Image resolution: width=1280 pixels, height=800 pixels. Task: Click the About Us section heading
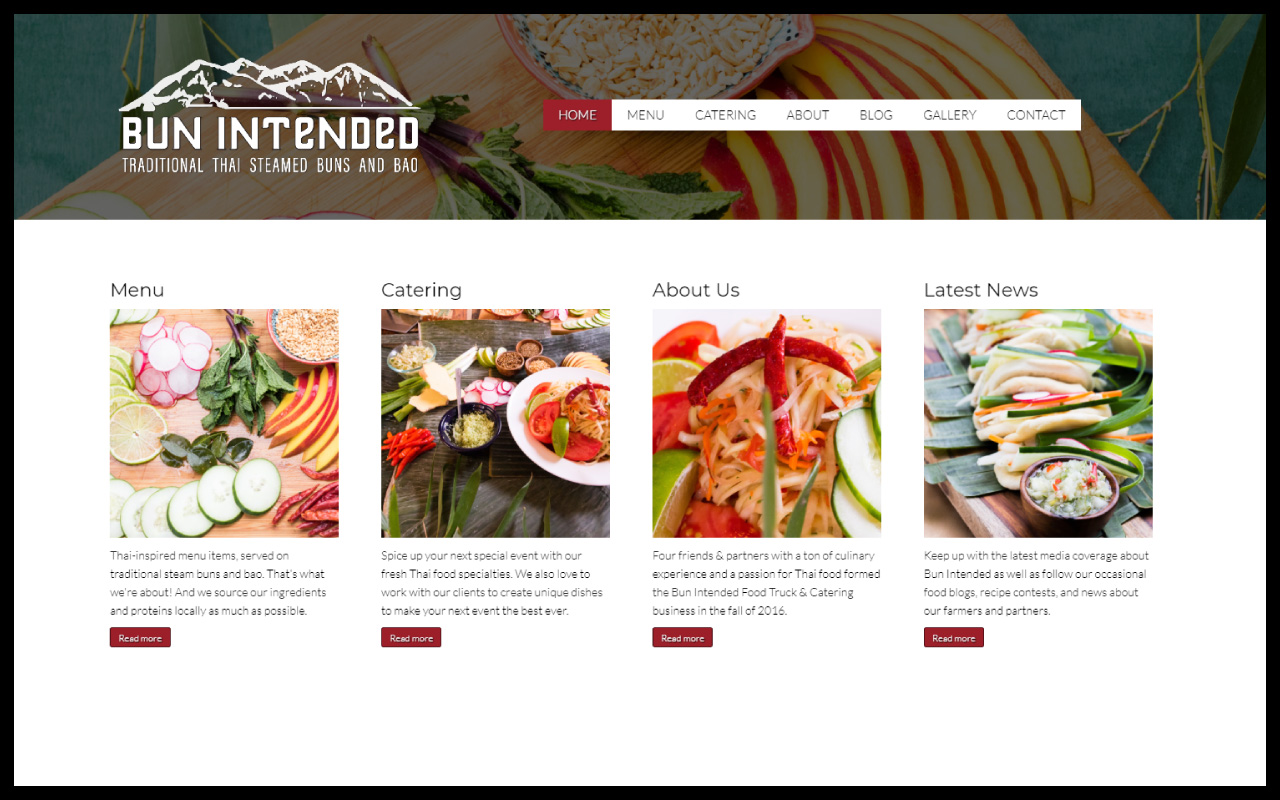click(696, 290)
